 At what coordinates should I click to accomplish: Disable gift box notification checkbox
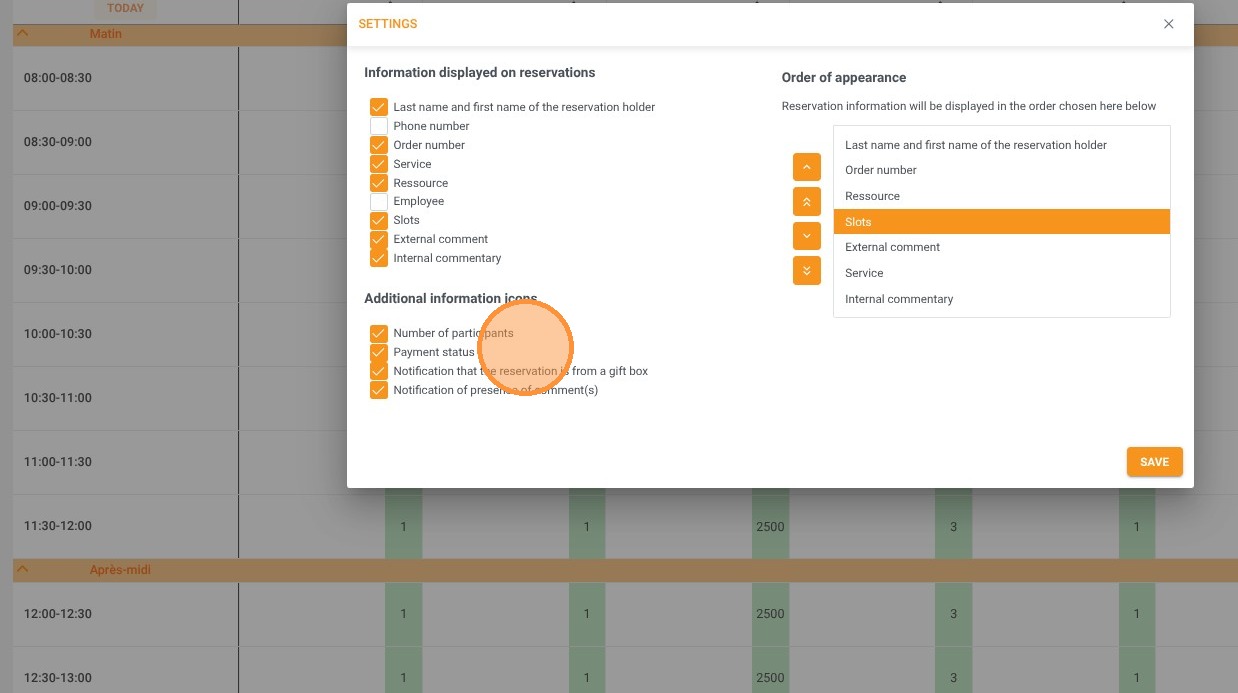click(x=378, y=371)
